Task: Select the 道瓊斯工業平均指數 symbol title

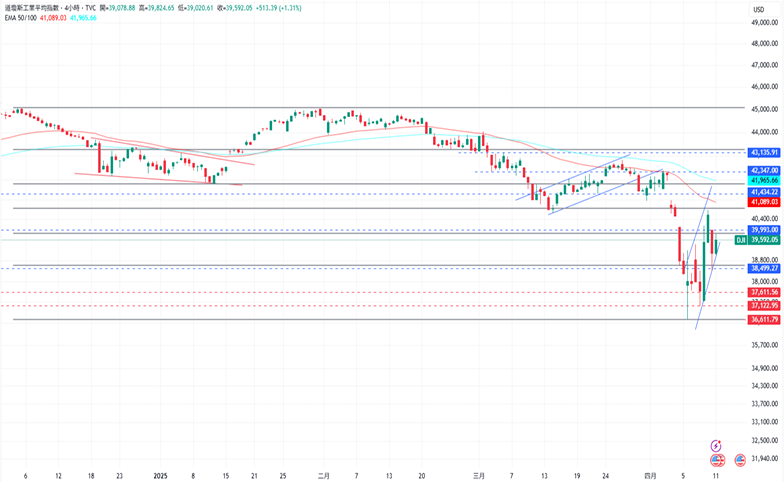Action: click(x=33, y=8)
